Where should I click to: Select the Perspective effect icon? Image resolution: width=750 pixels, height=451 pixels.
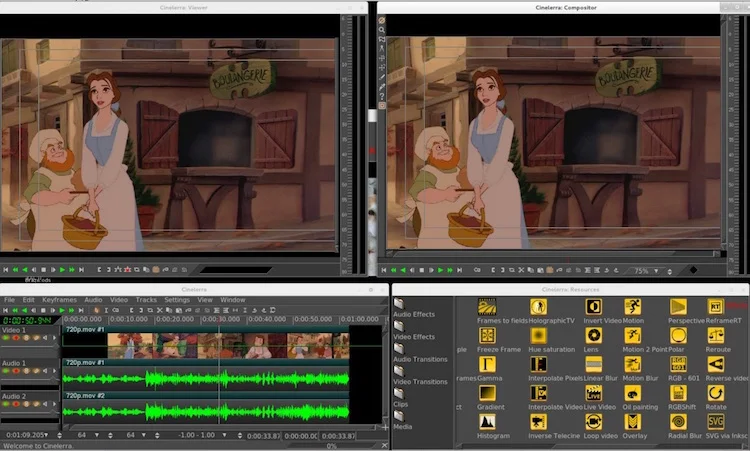click(678, 307)
